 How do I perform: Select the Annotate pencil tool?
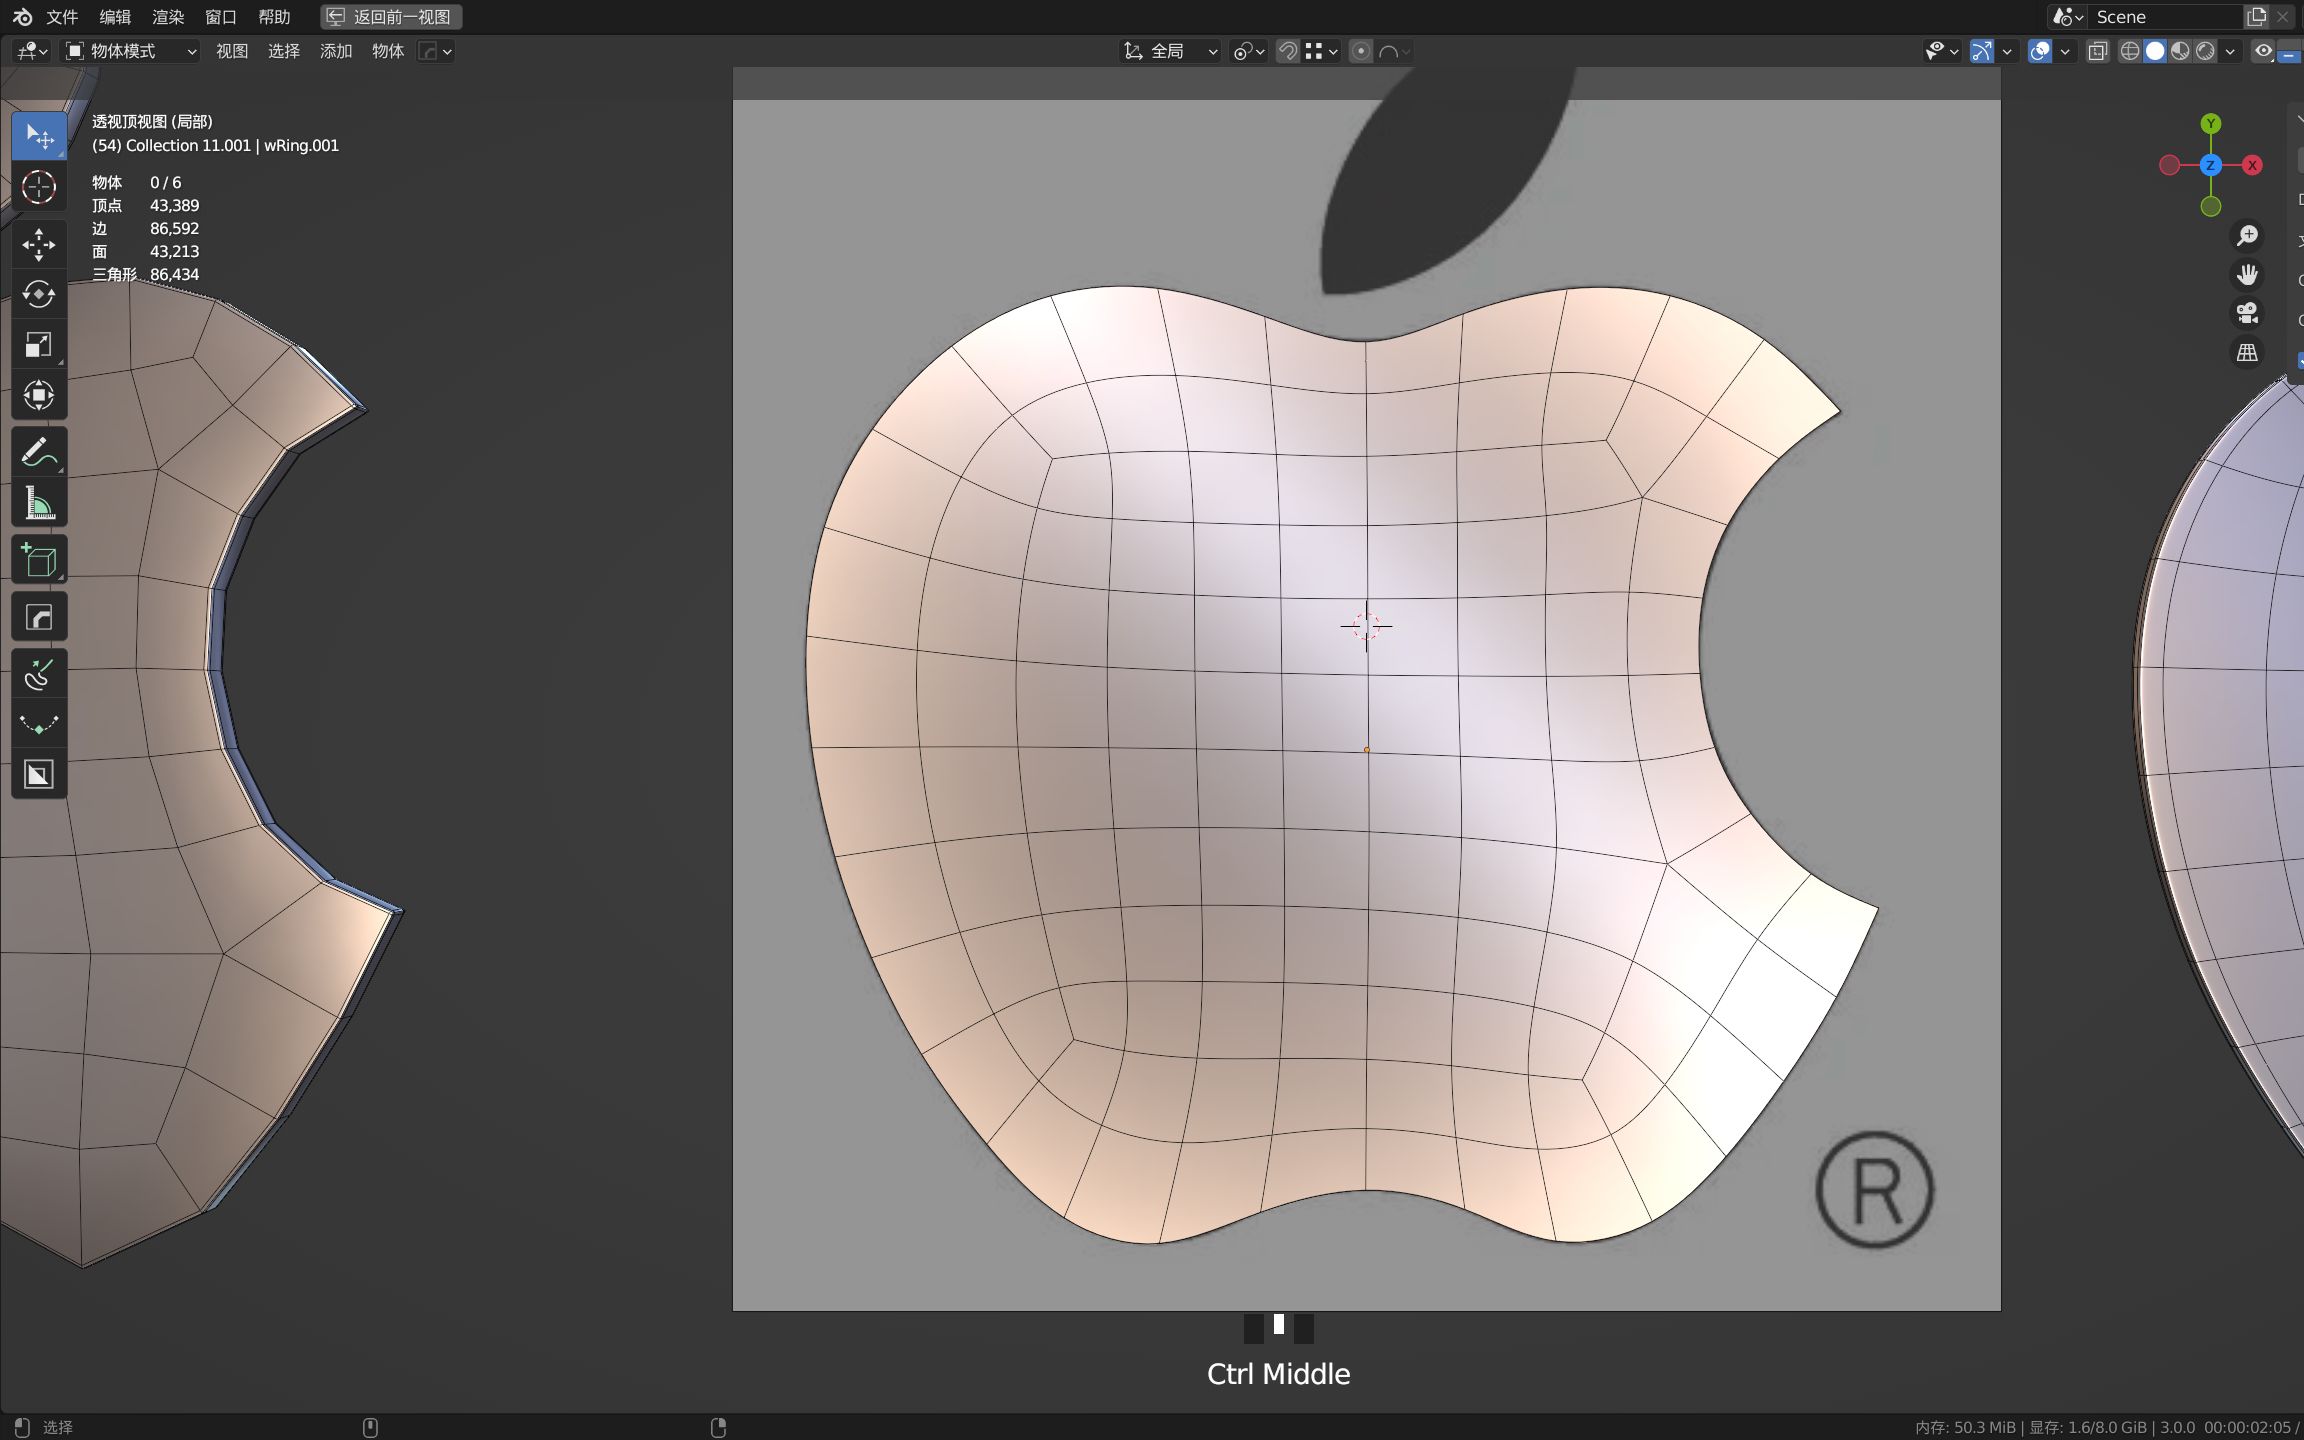(x=39, y=452)
